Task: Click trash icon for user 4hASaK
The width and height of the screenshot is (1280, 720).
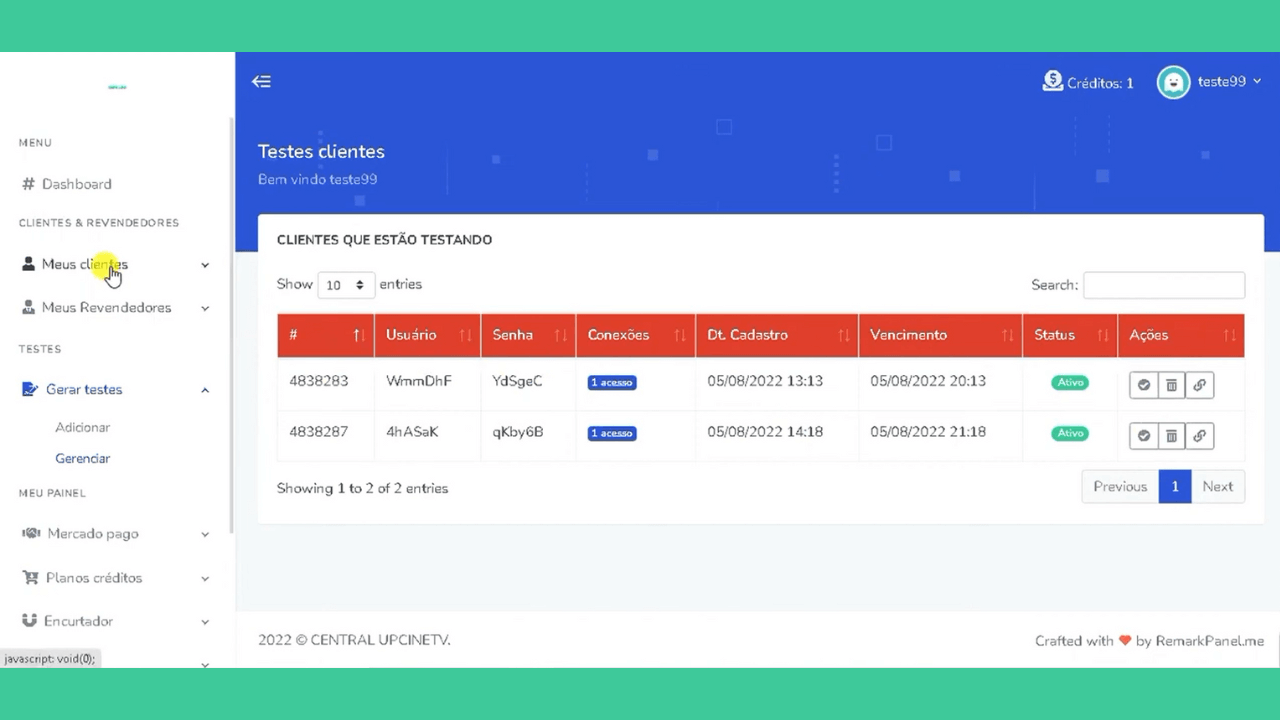Action: pyautogui.click(x=1171, y=436)
